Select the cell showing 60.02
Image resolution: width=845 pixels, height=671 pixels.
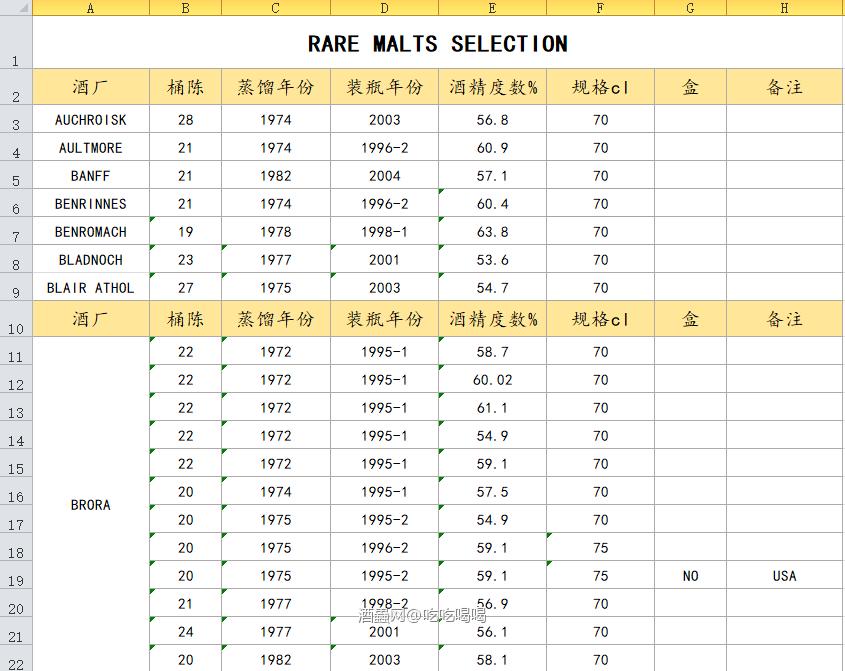click(x=491, y=380)
